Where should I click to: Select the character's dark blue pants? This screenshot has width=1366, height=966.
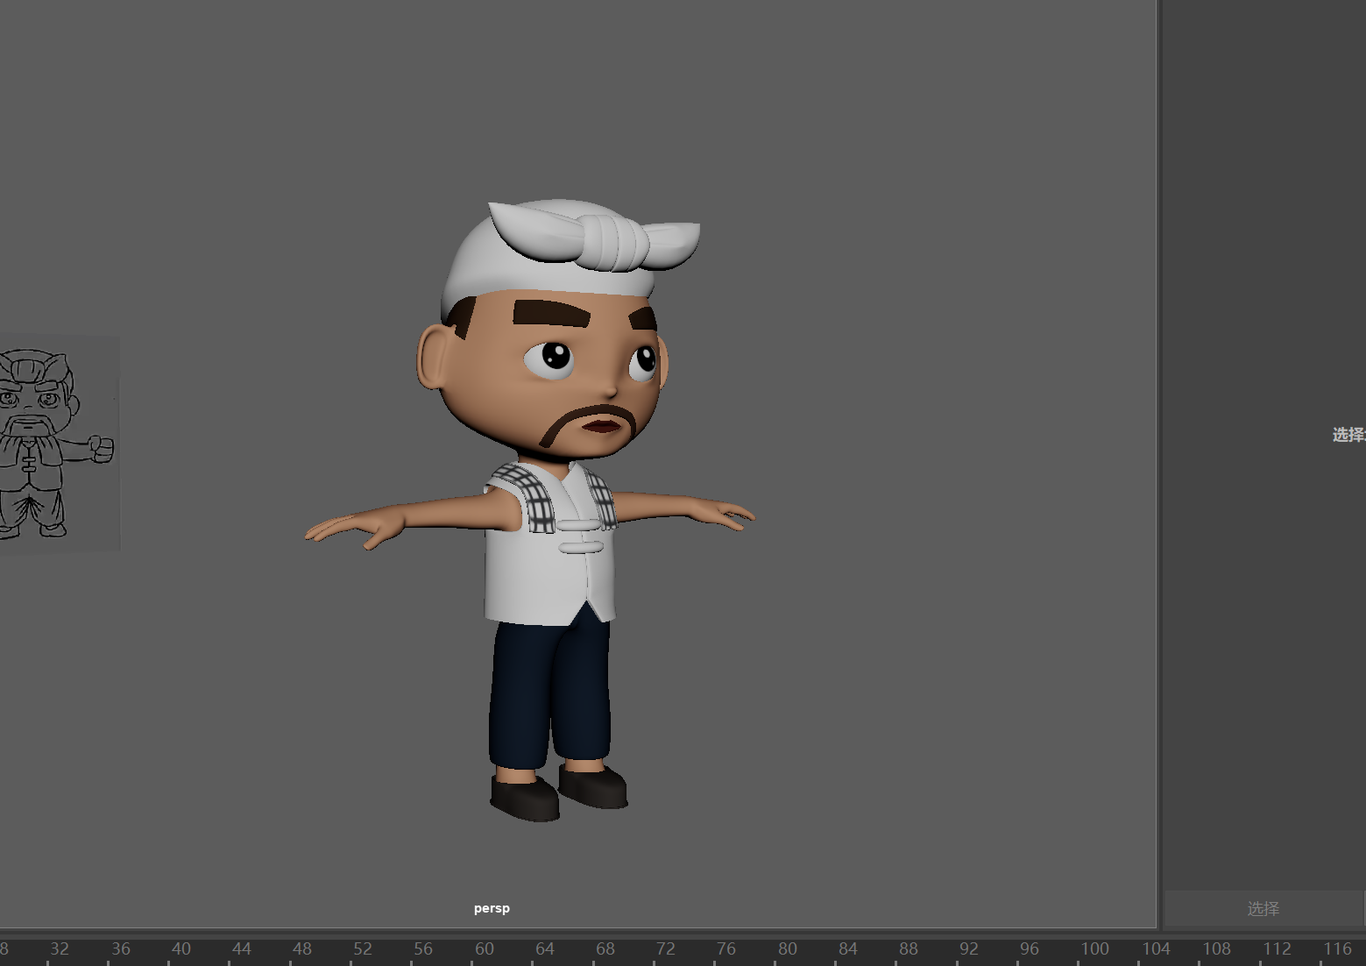coord(549,692)
